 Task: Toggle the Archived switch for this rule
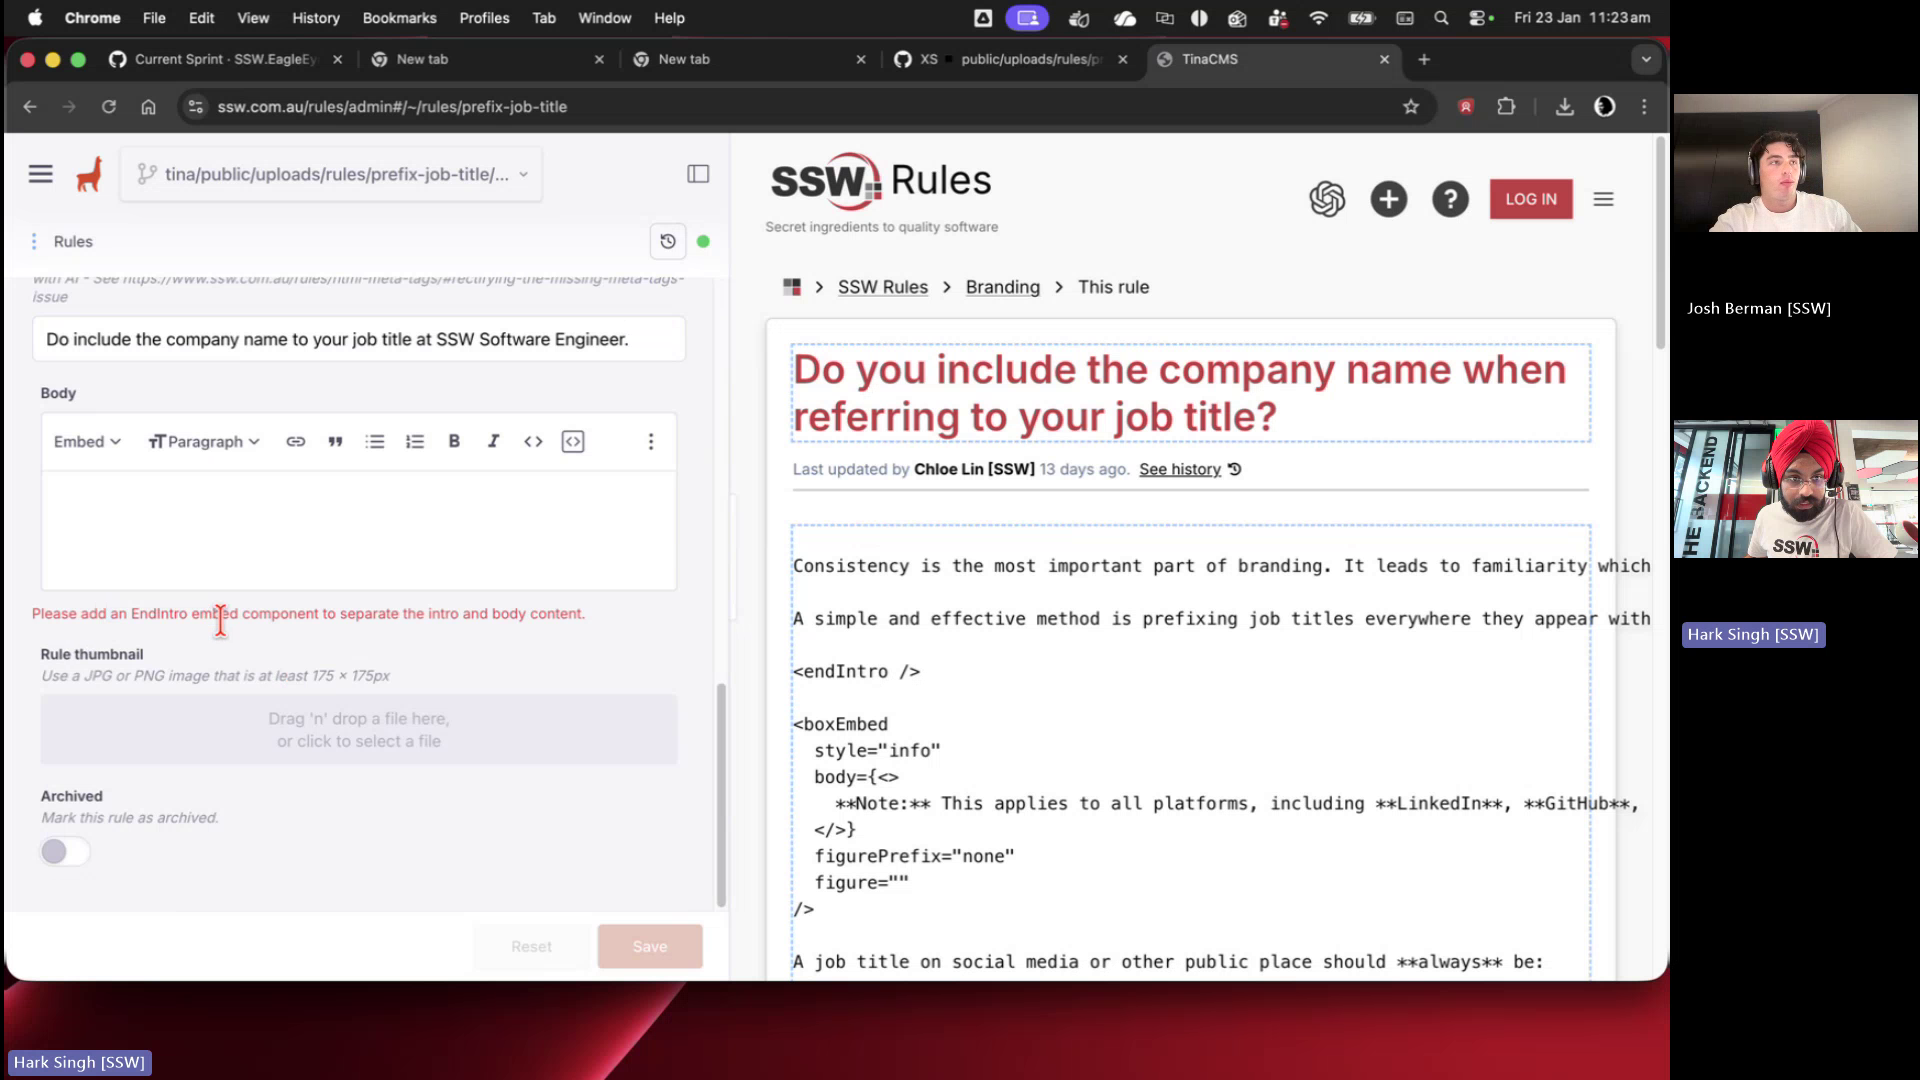click(x=64, y=851)
